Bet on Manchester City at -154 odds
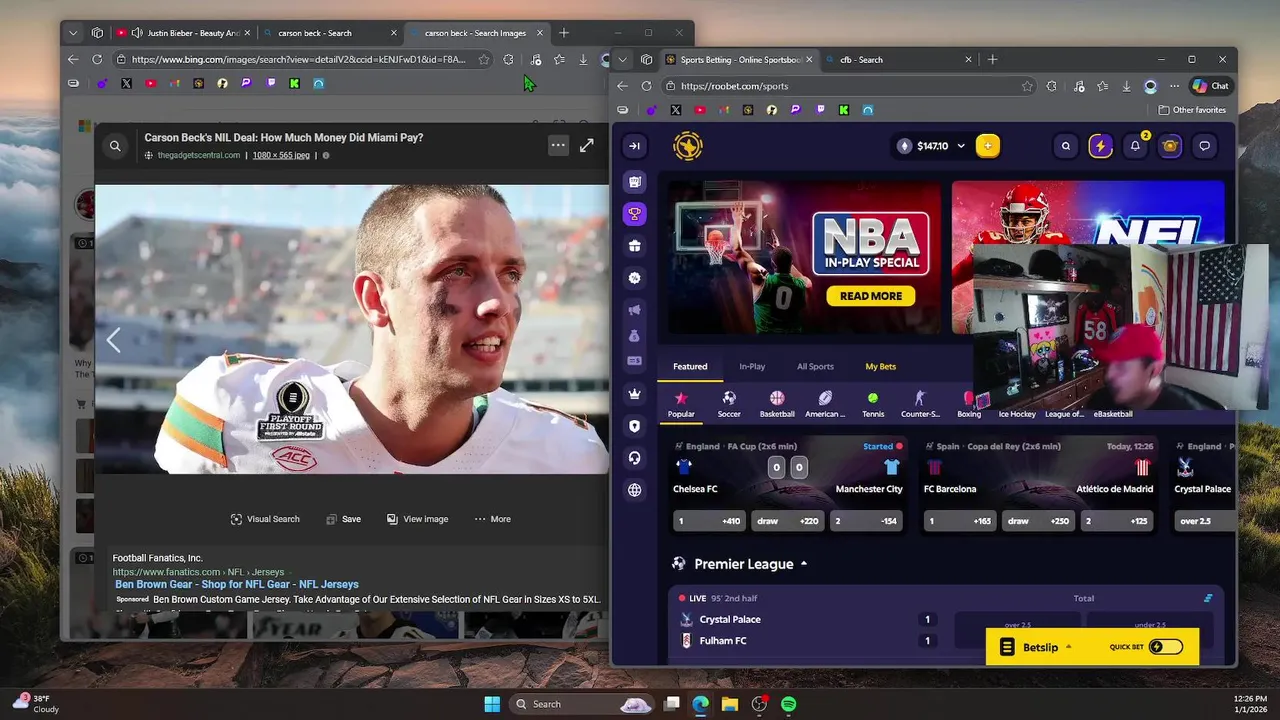The width and height of the screenshot is (1280, 720). pyautogui.click(x=866, y=521)
